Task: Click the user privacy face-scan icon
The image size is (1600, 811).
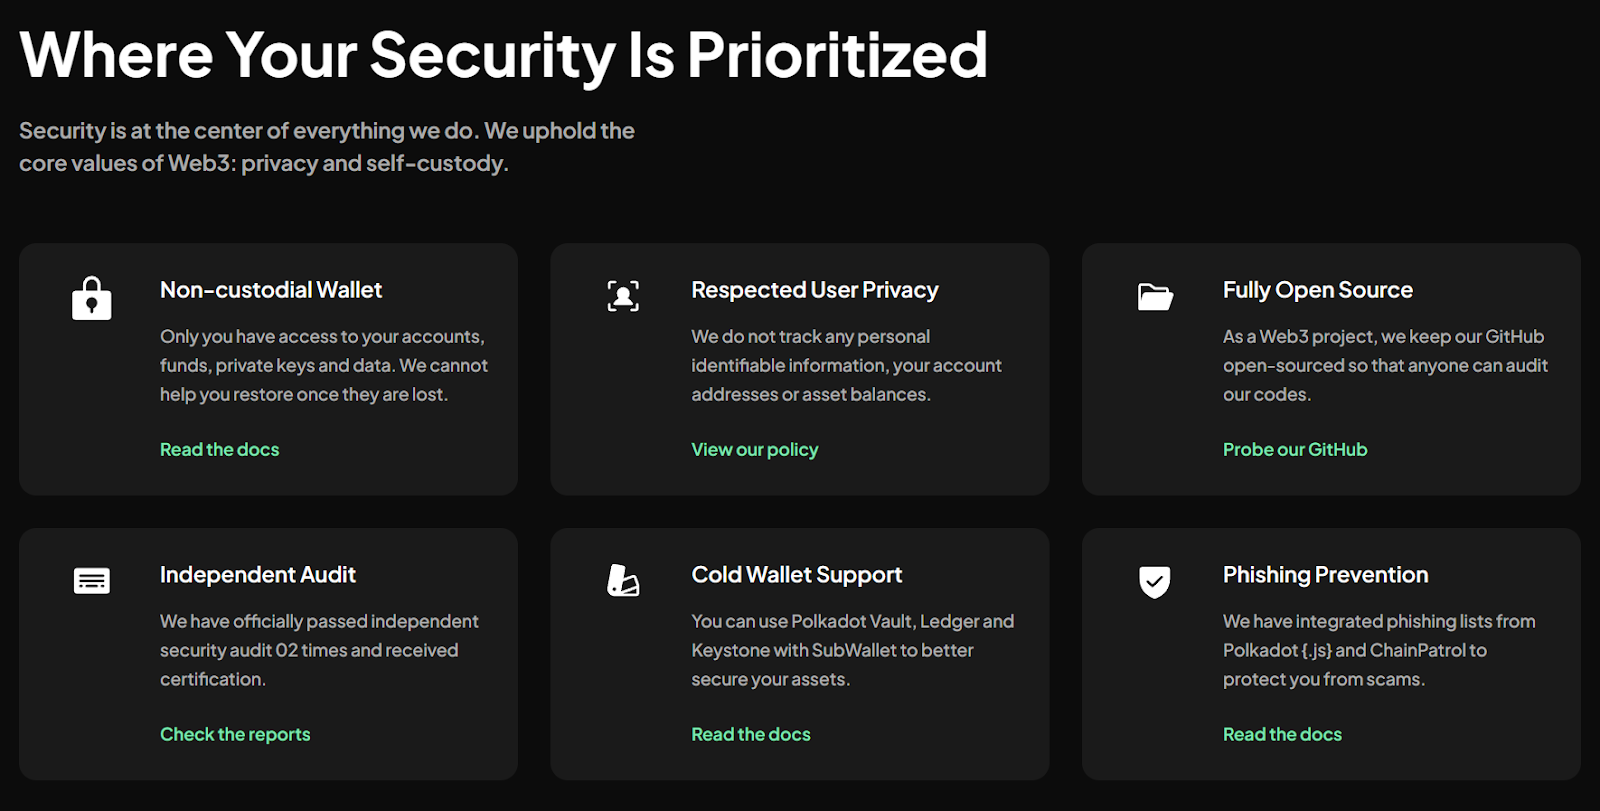Action: click(623, 296)
